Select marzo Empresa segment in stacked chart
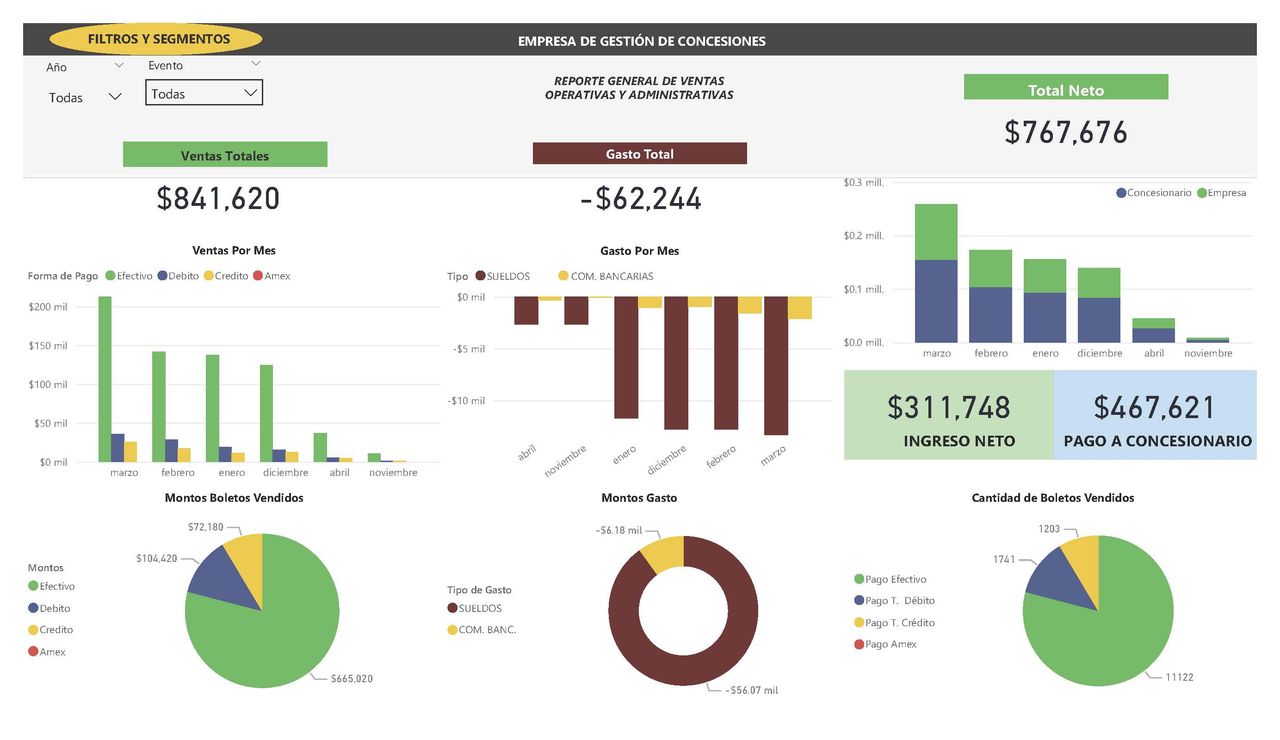The height and width of the screenshot is (740, 1280). (x=936, y=232)
